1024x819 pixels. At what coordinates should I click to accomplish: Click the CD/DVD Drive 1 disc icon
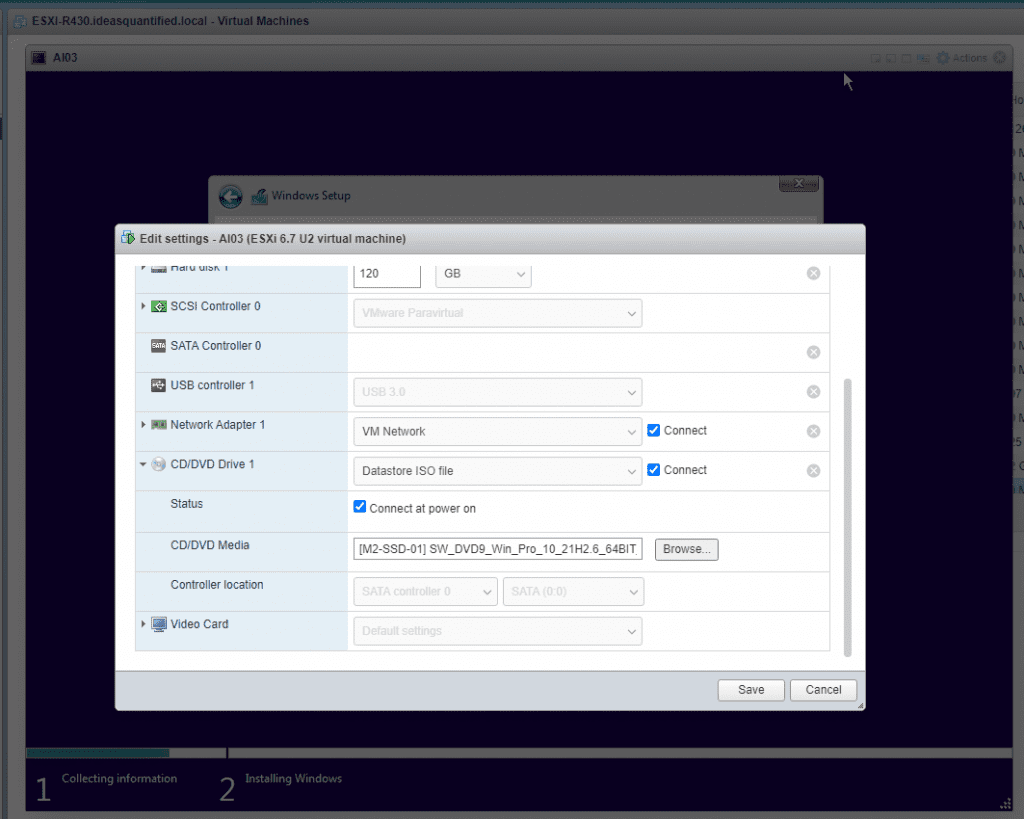tap(159, 464)
